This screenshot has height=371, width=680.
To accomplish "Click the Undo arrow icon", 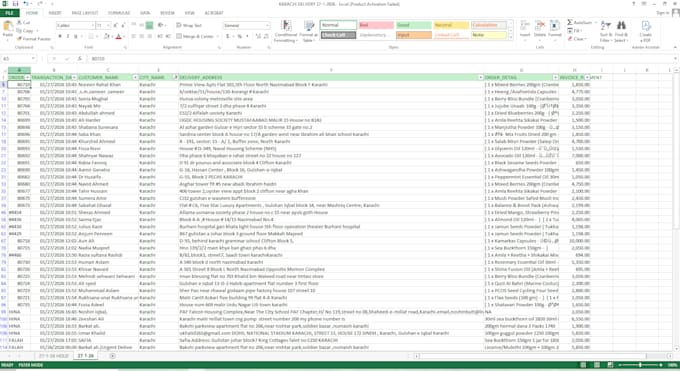I will pos(26,4).
